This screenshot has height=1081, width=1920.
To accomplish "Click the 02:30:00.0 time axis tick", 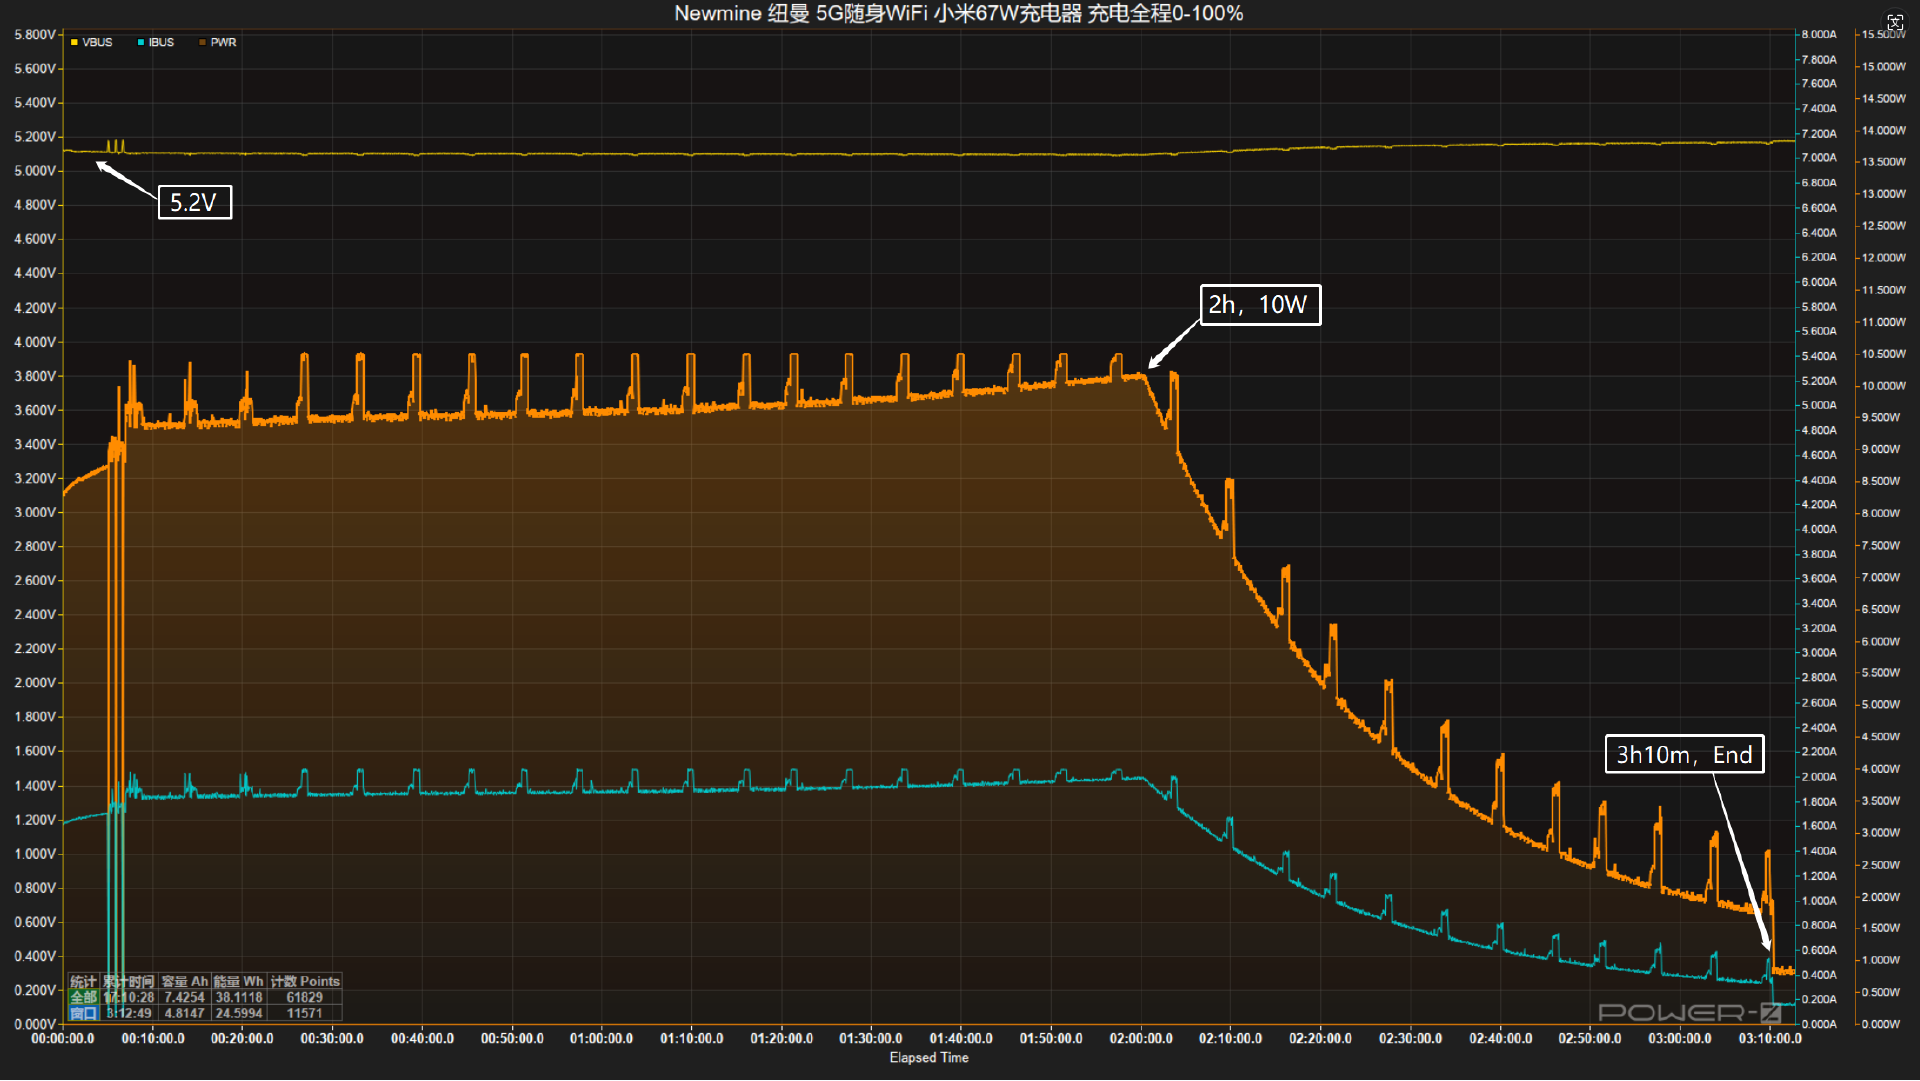I will point(1410,1039).
